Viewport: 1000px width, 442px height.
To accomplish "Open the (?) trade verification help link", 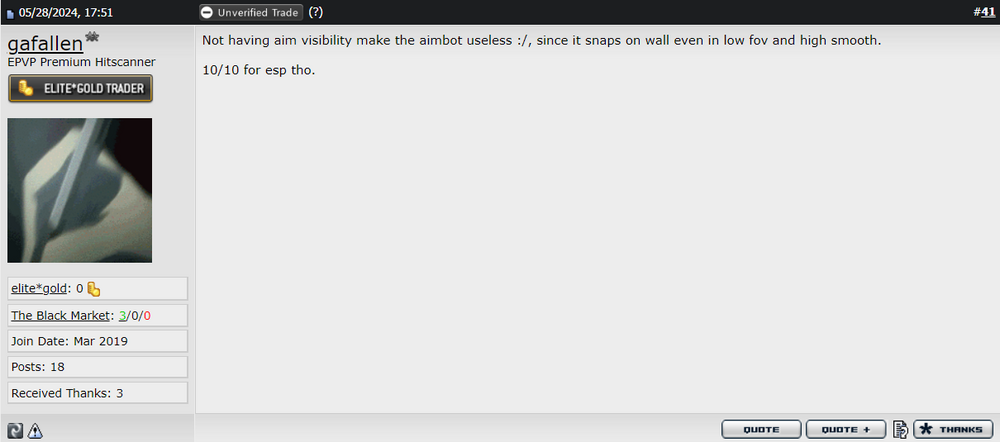I will pos(316,12).
